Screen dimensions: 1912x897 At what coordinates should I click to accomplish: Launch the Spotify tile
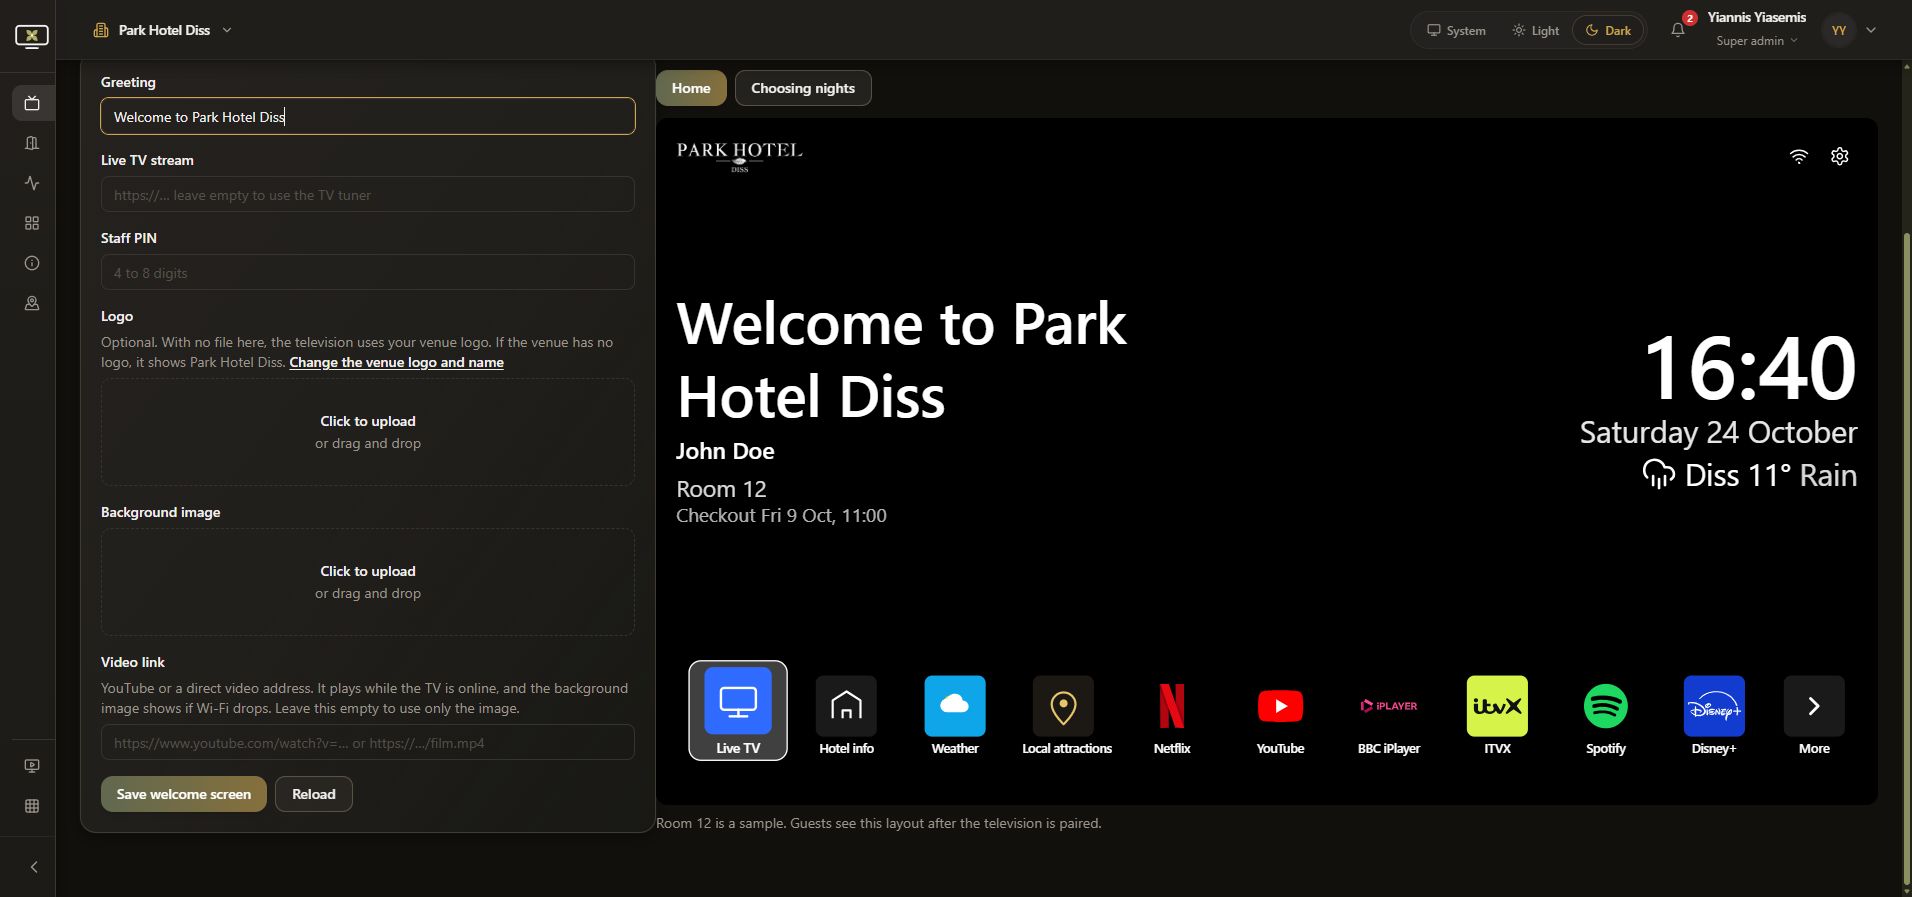[1606, 715]
